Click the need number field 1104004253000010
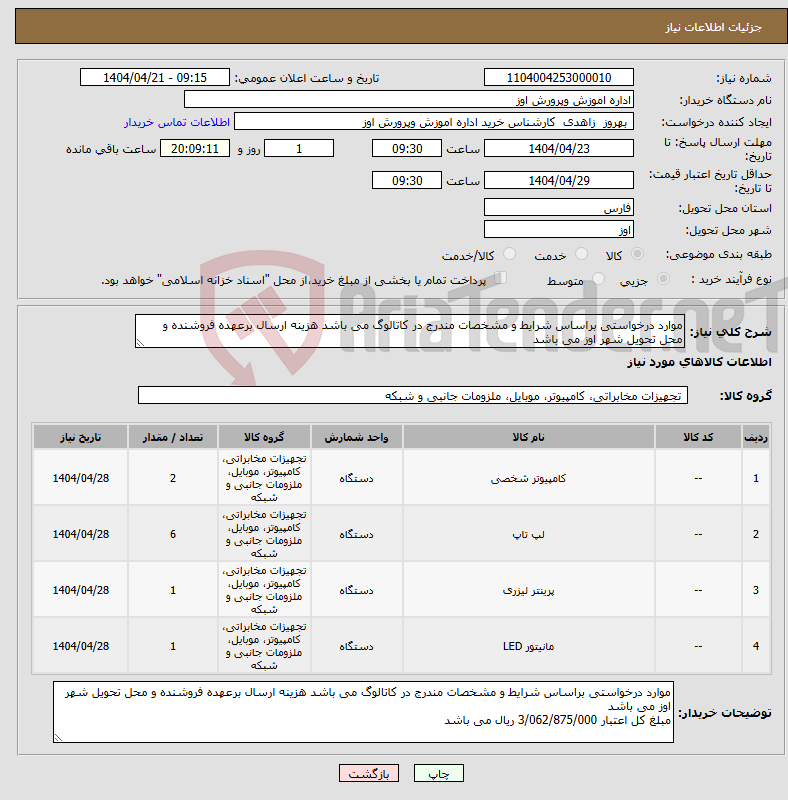788x800 pixels. (x=559, y=78)
